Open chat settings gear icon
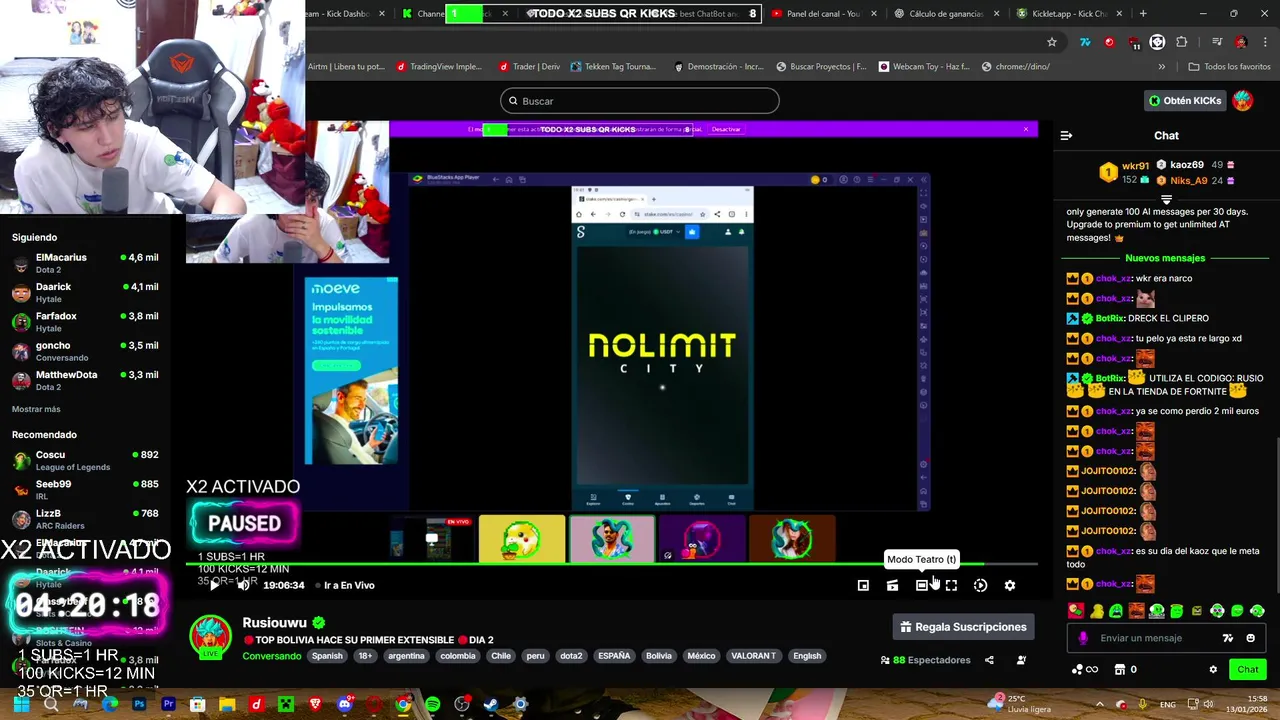Image resolution: width=1280 pixels, height=720 pixels. [x=1213, y=669]
